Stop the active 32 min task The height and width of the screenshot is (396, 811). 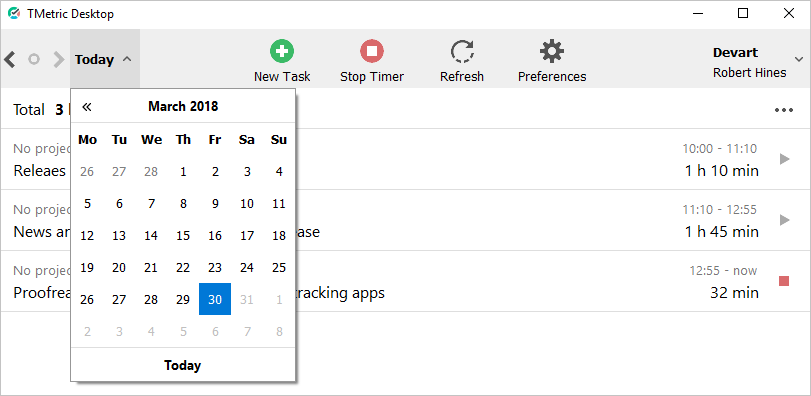tap(784, 281)
